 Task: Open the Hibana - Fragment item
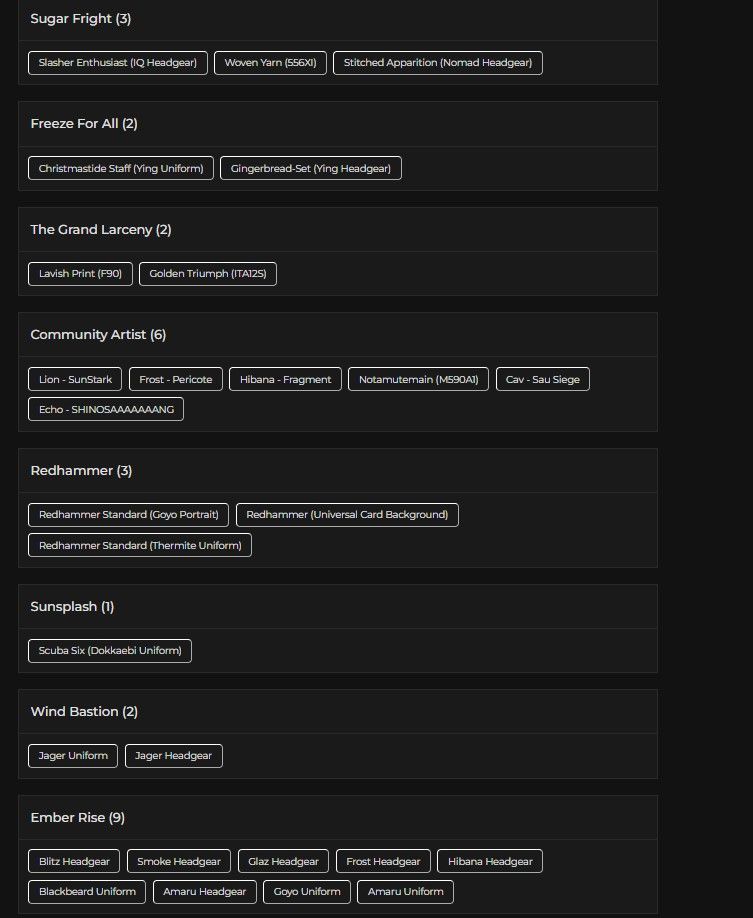pos(285,379)
